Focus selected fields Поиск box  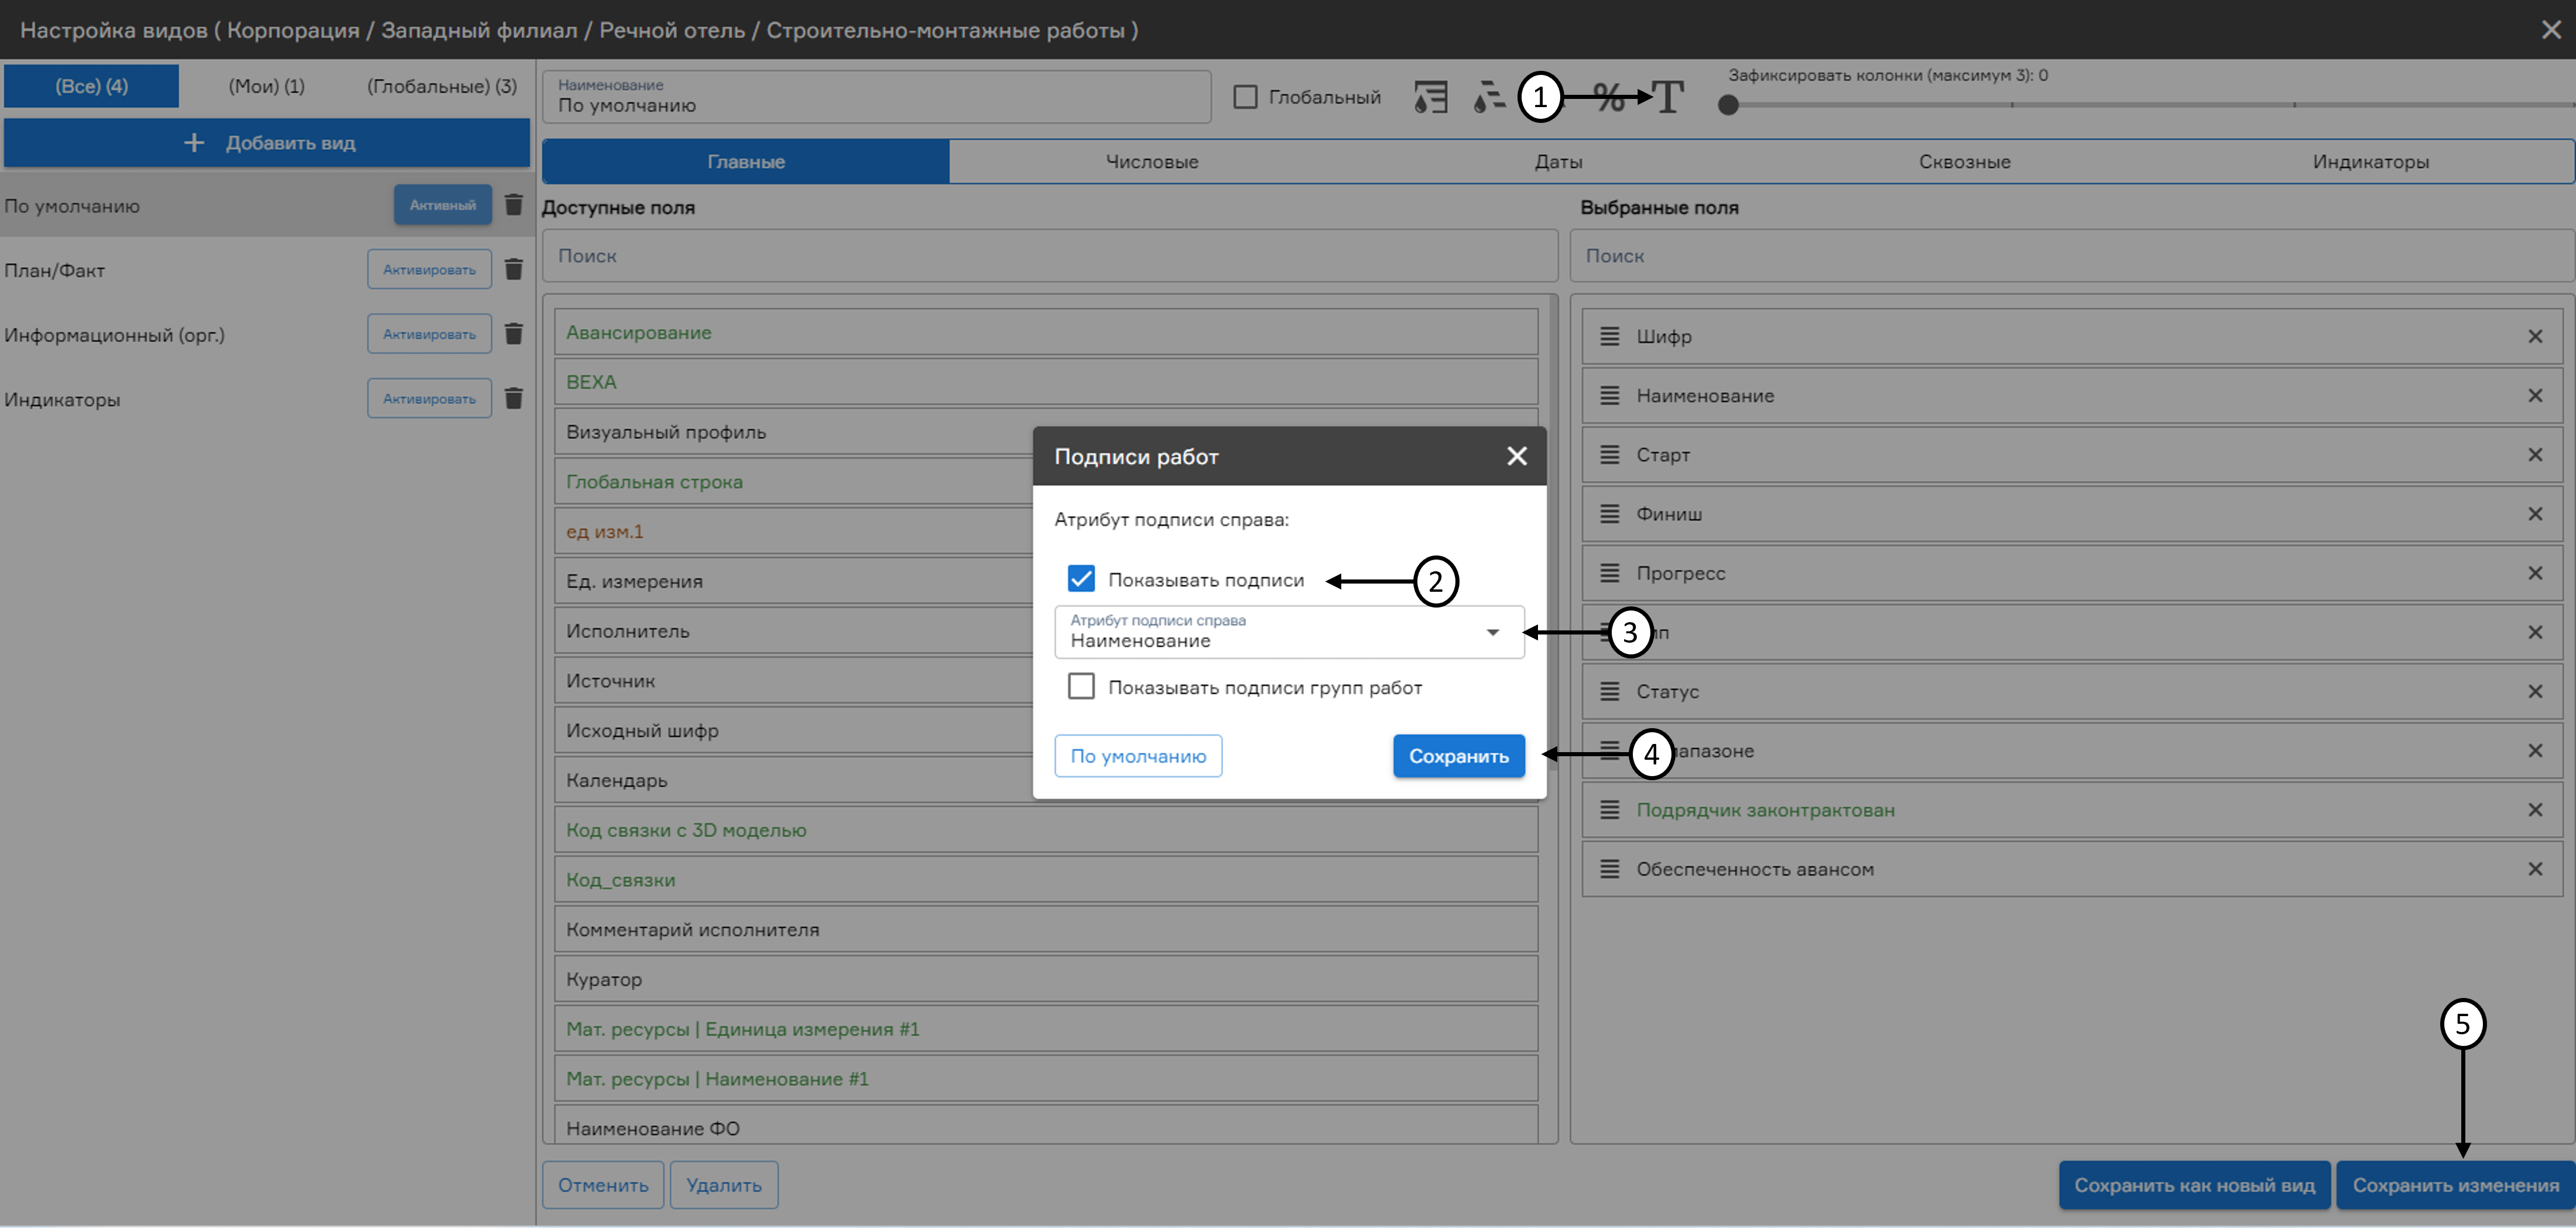2071,256
